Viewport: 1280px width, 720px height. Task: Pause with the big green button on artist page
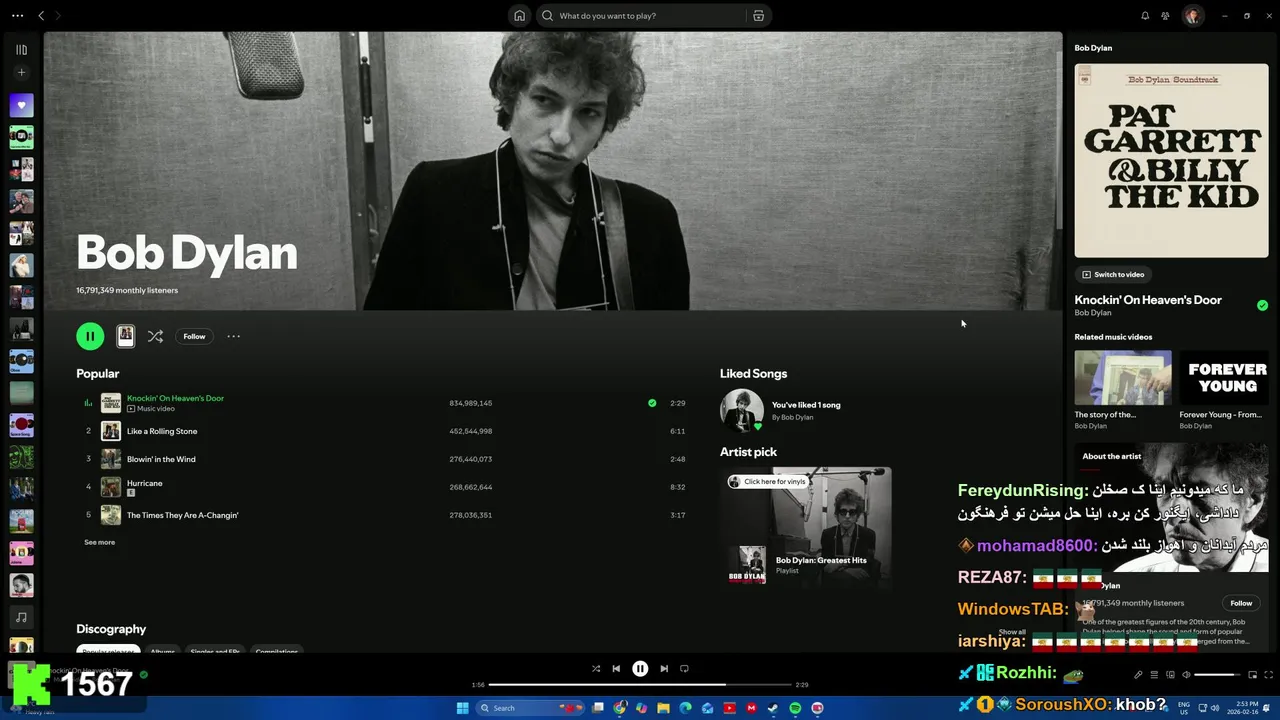pos(90,336)
